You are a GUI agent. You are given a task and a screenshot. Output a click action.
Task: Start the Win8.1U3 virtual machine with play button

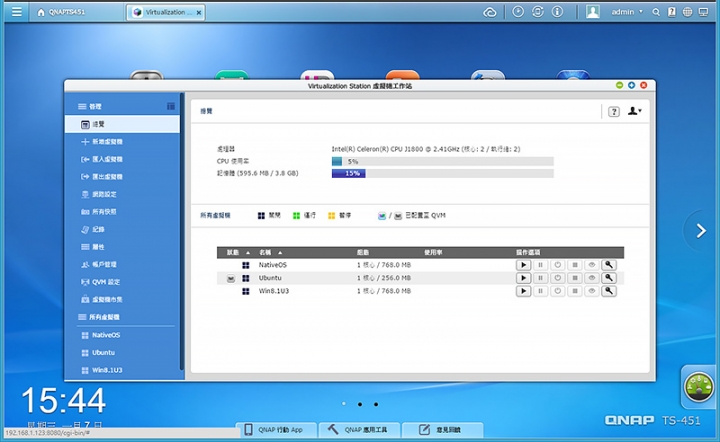[523, 291]
